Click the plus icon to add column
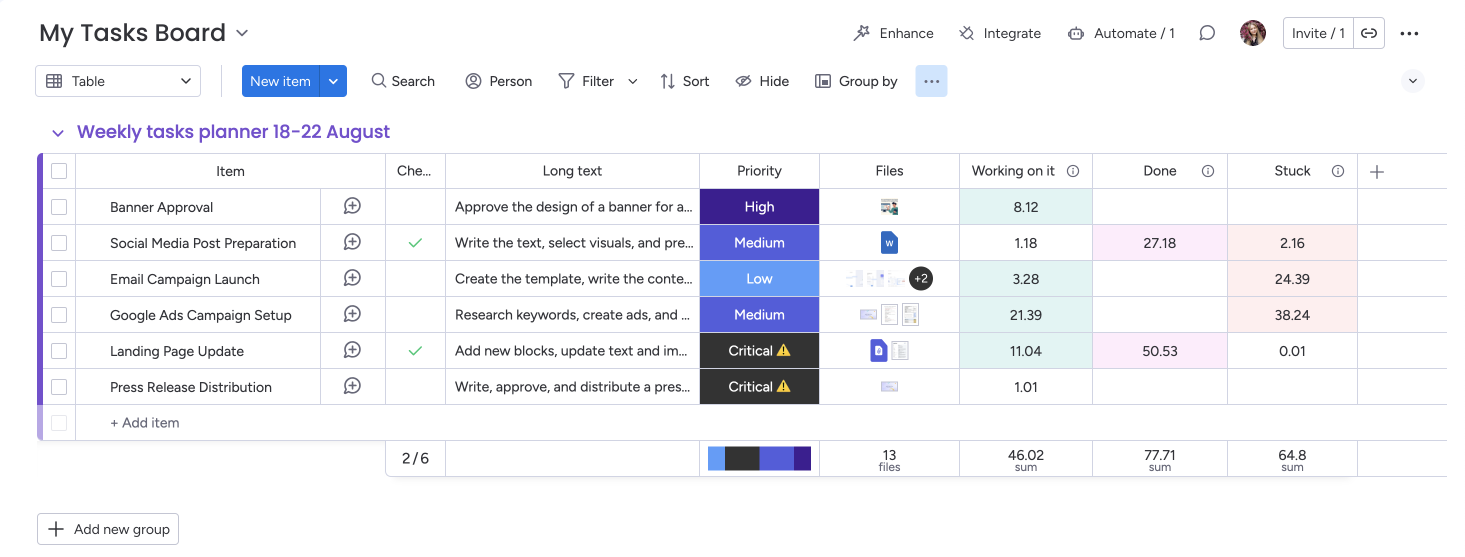Viewport: 1465px width, 557px height. pos(1376,172)
